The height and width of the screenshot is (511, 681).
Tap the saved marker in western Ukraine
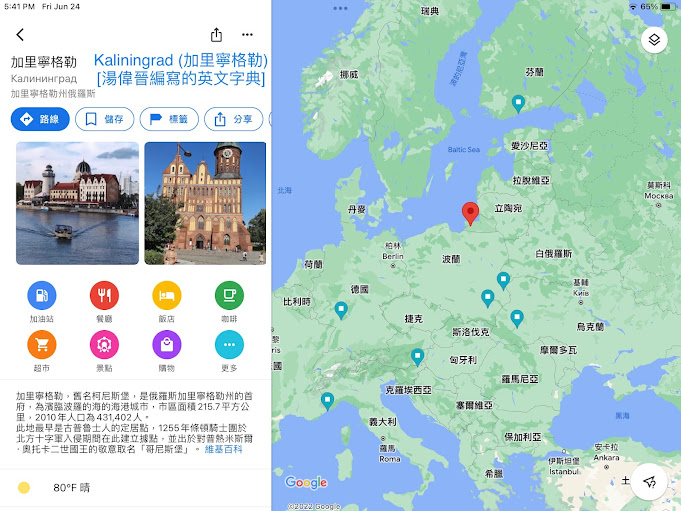click(516, 318)
